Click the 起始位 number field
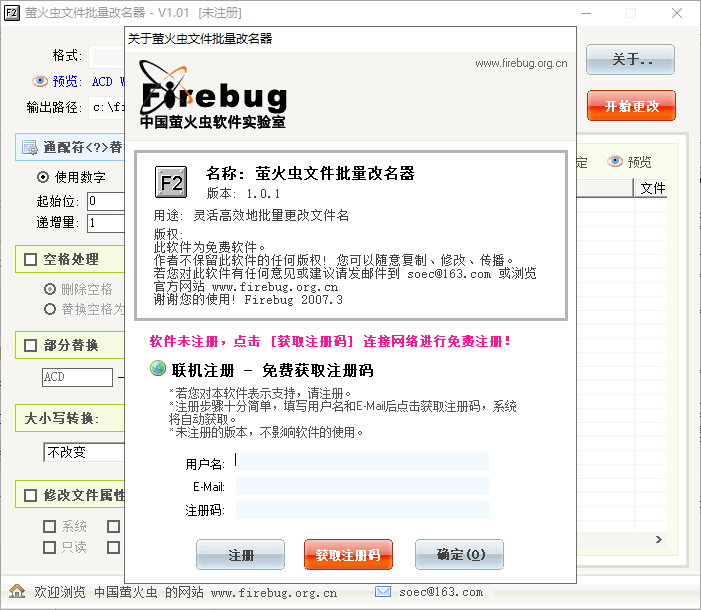This screenshot has height=610, width=701. coord(106,201)
